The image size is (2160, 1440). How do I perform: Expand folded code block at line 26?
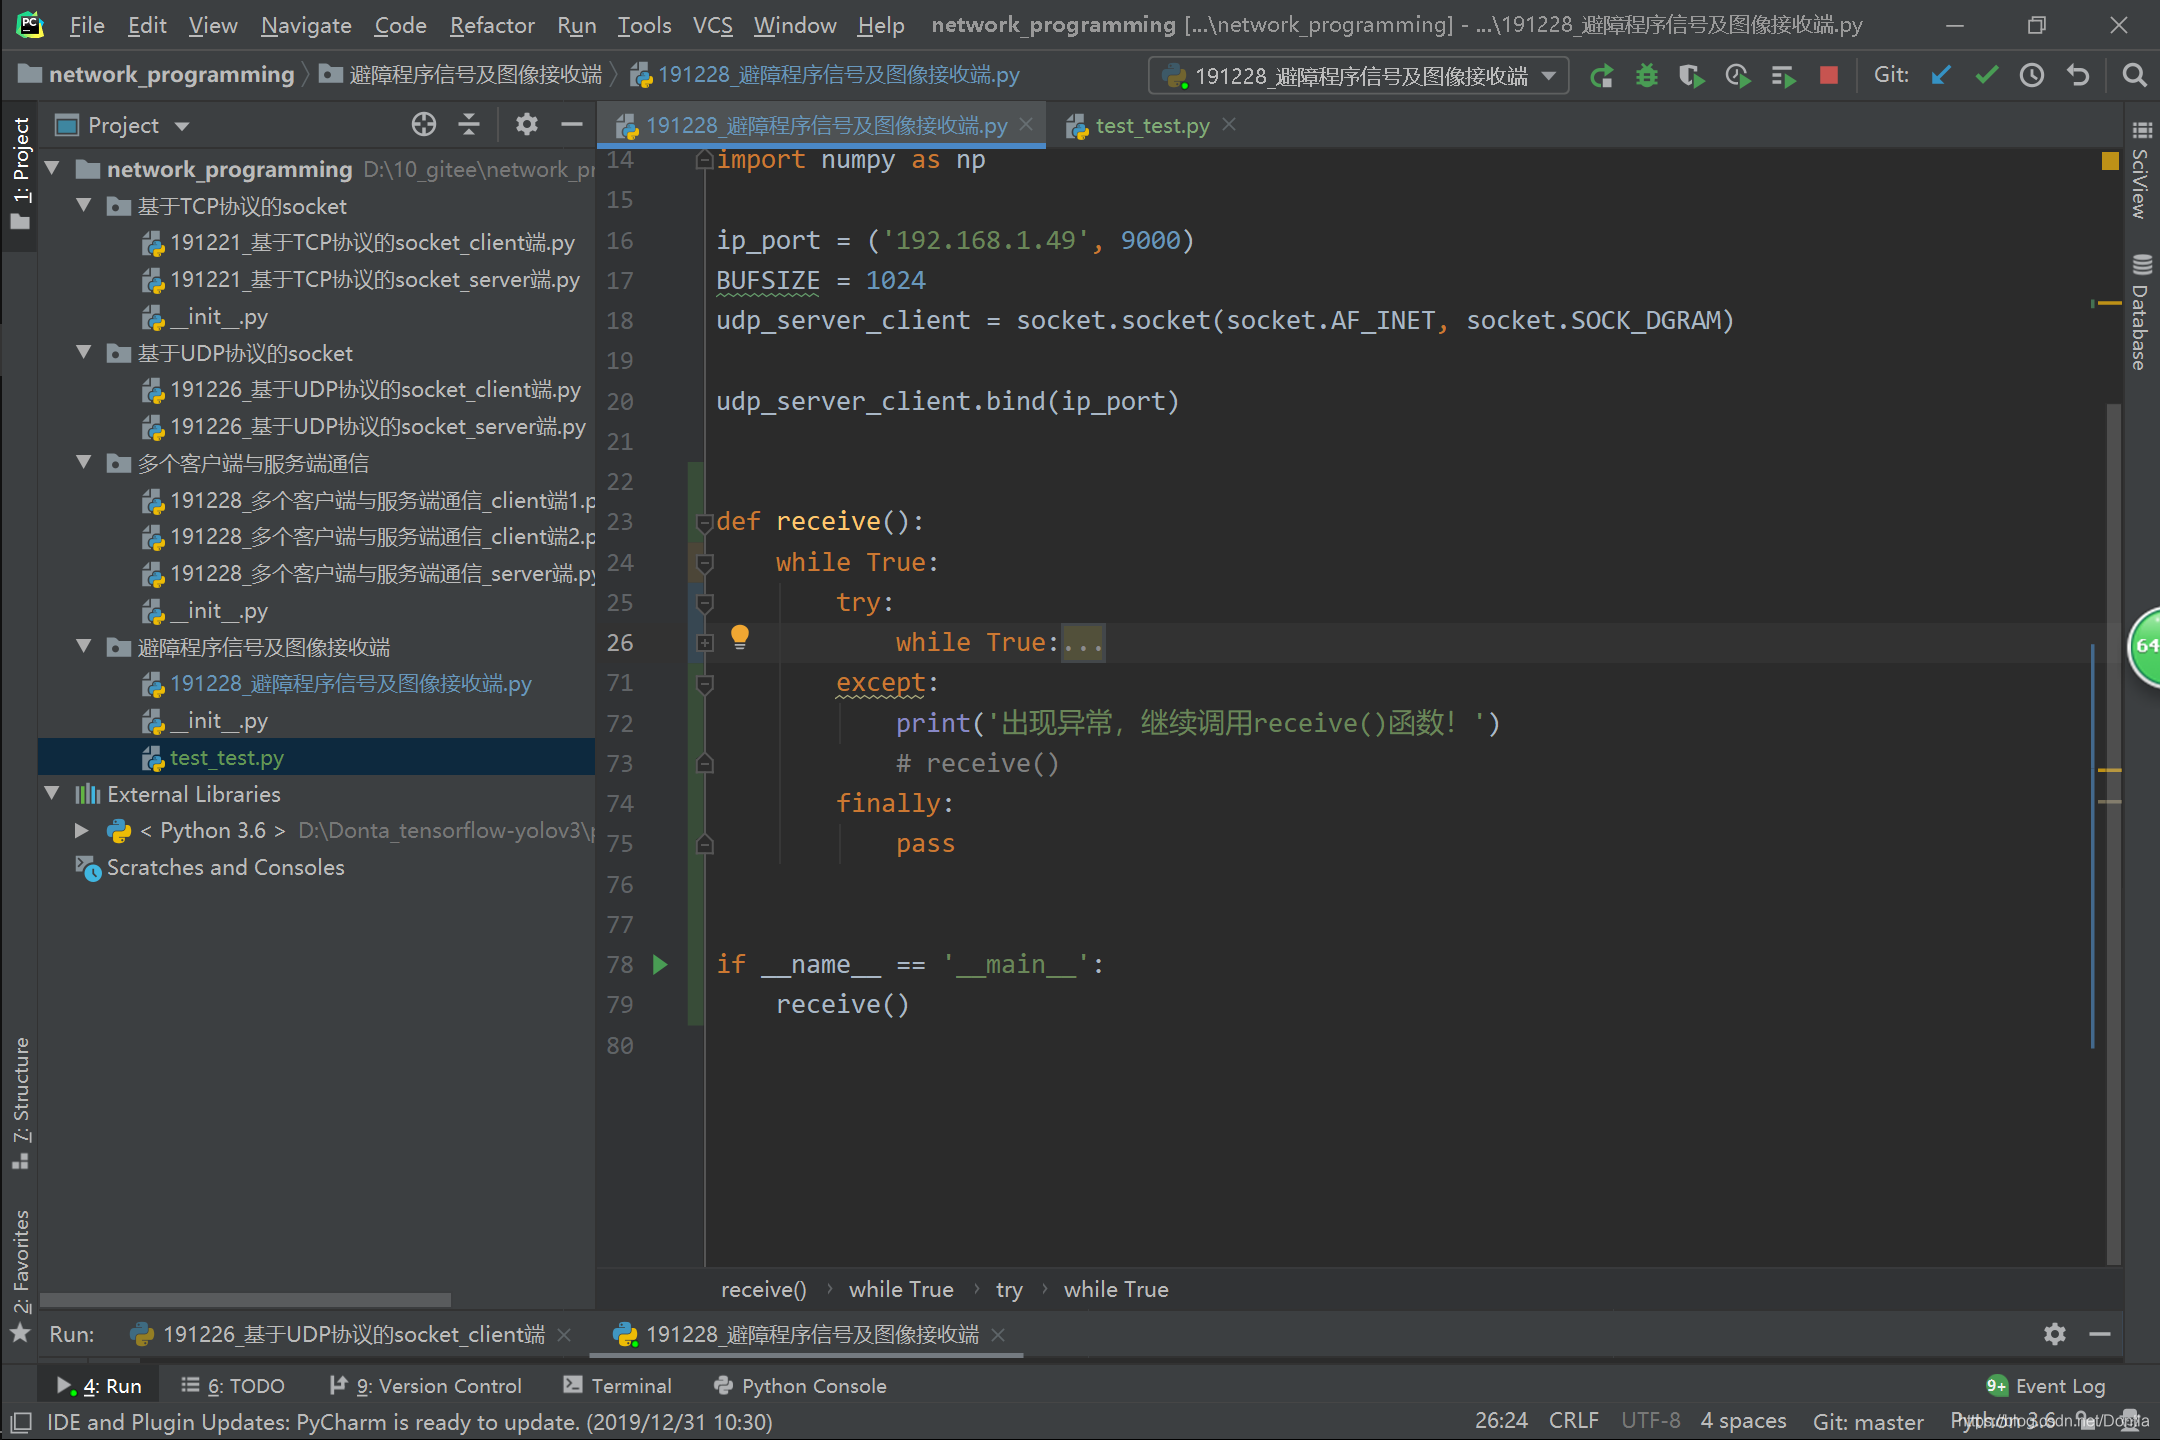[x=705, y=643]
